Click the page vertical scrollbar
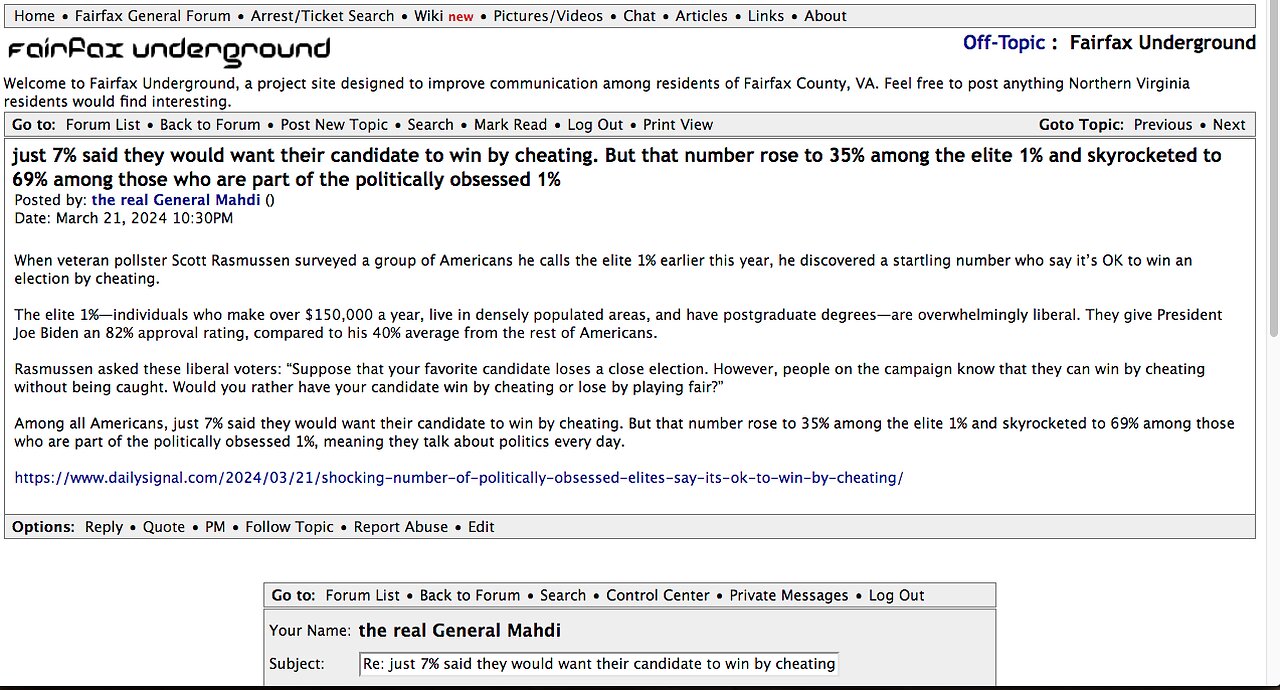This screenshot has width=1280, height=690. pyautogui.click(x=1272, y=170)
